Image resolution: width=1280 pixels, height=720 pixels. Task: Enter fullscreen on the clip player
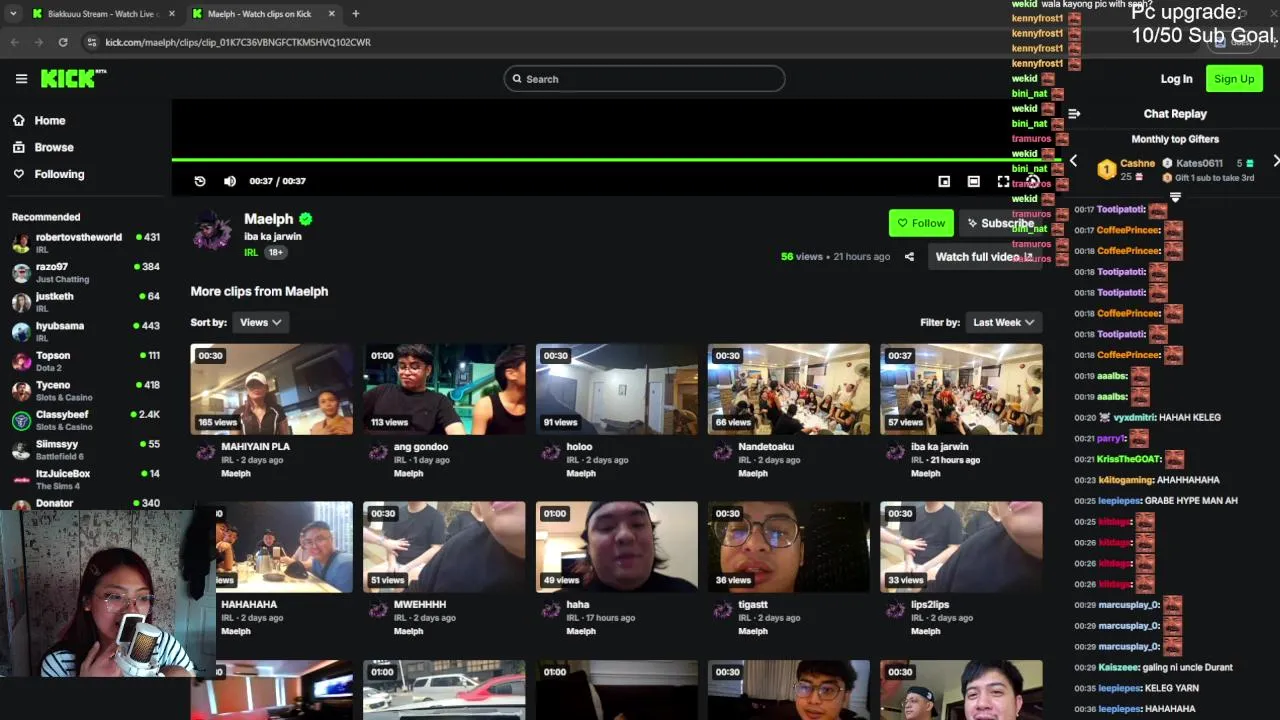coord(1003,181)
